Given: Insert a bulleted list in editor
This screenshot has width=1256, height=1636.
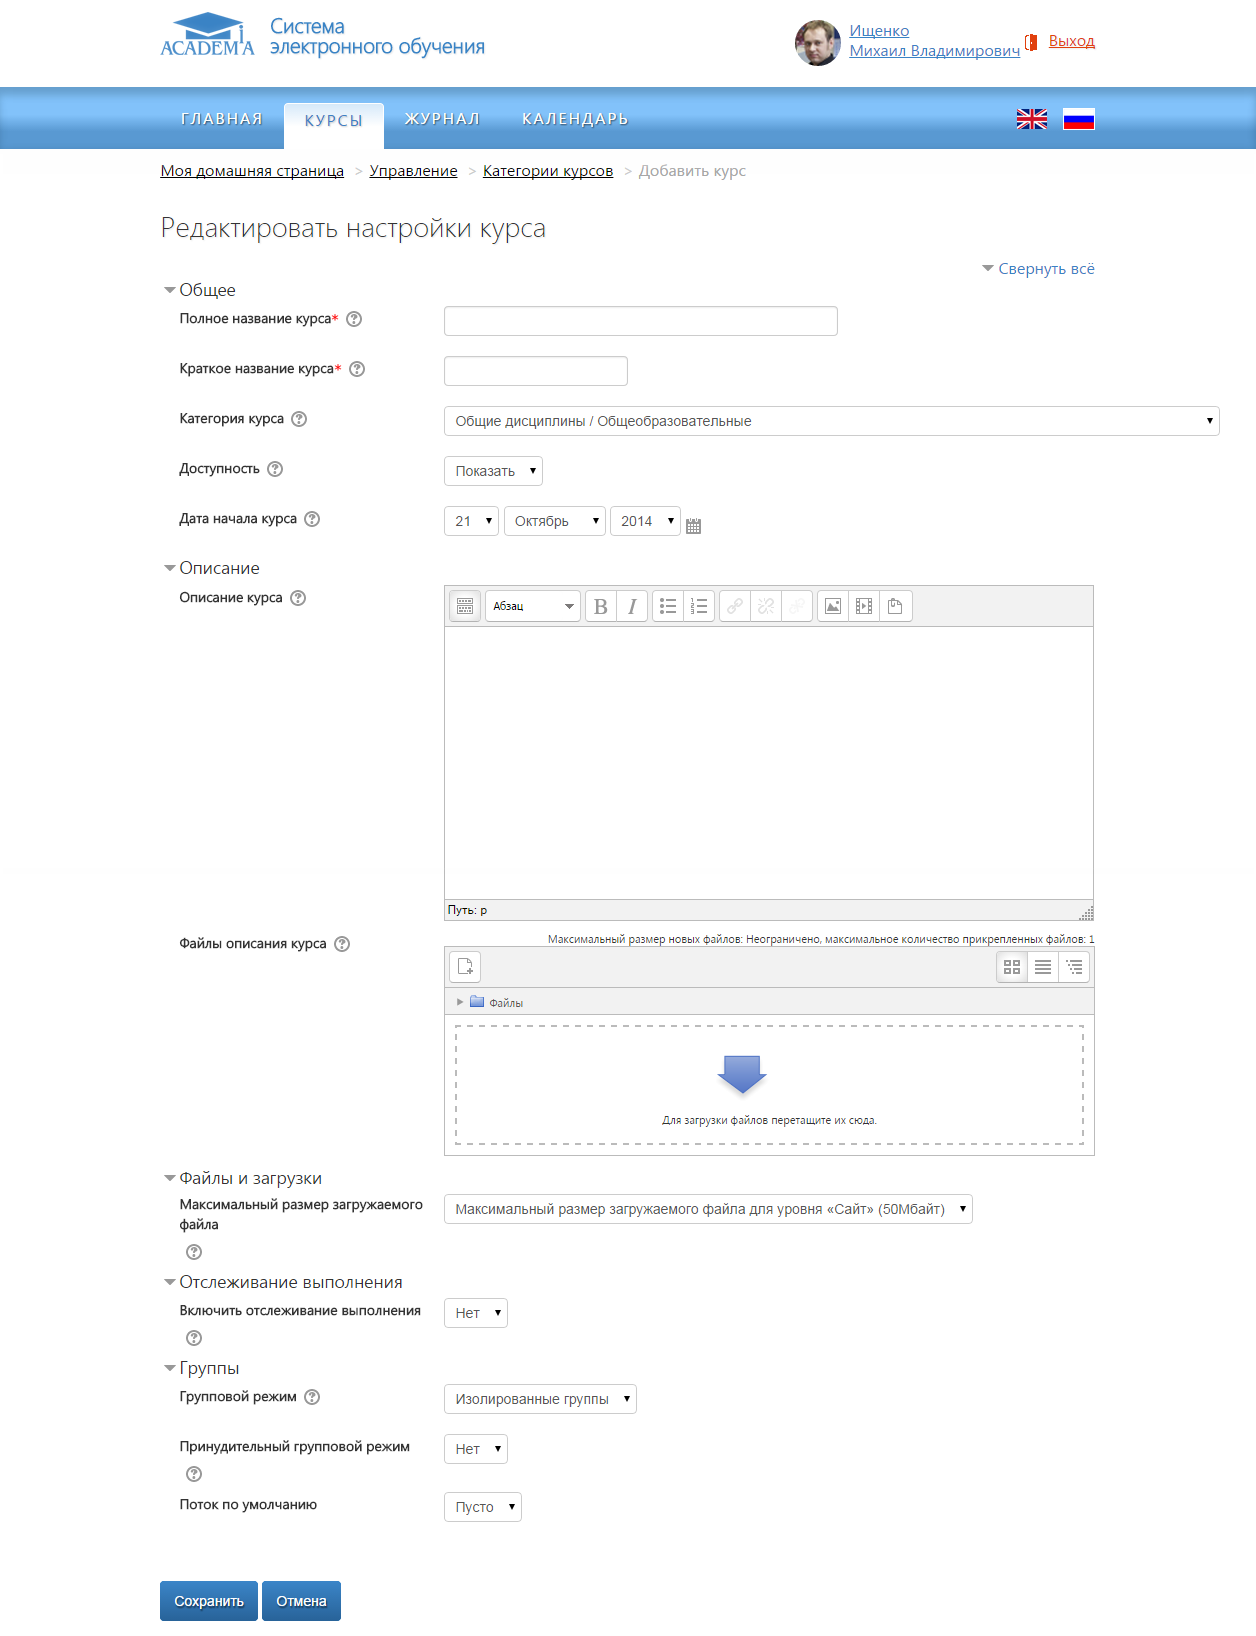Looking at the screenshot, I should [668, 606].
